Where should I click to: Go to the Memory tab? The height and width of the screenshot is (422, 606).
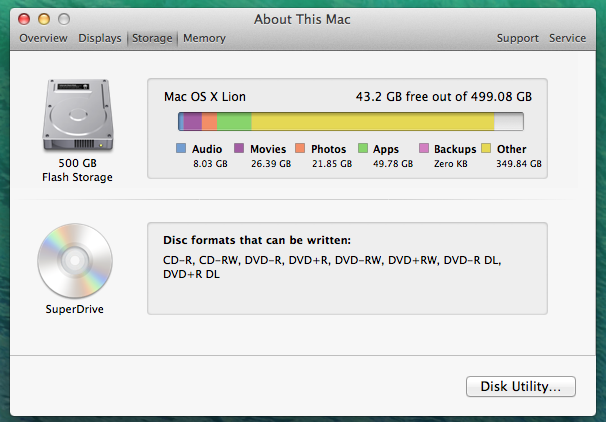(x=204, y=38)
